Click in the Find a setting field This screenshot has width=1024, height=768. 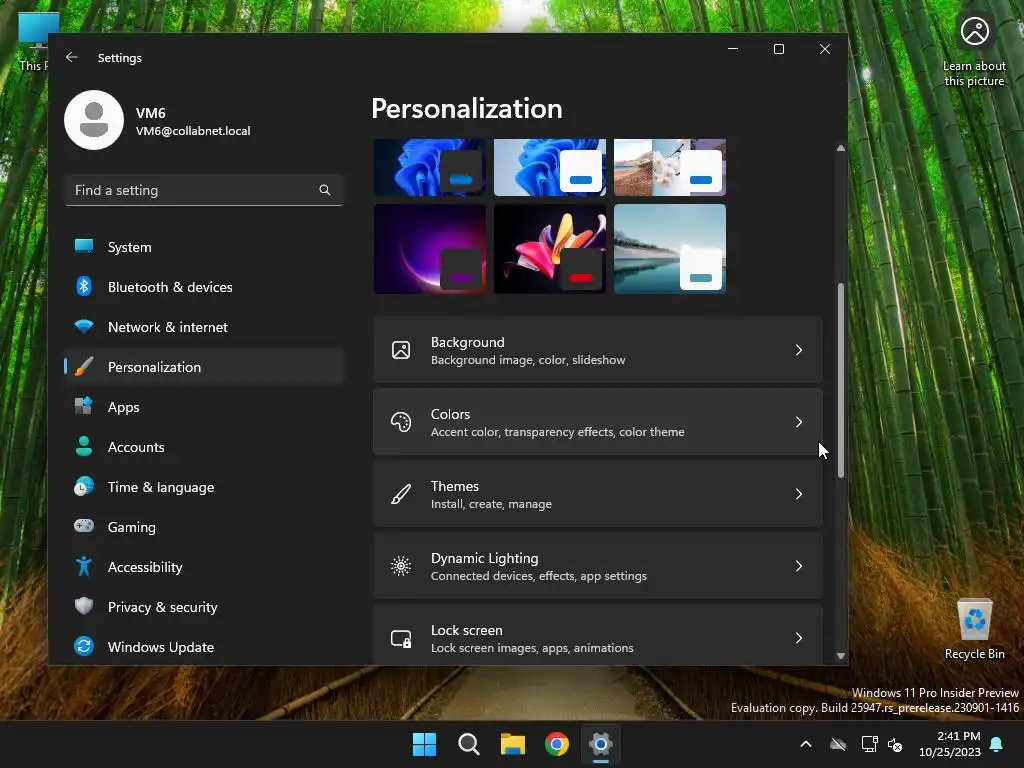coord(204,190)
